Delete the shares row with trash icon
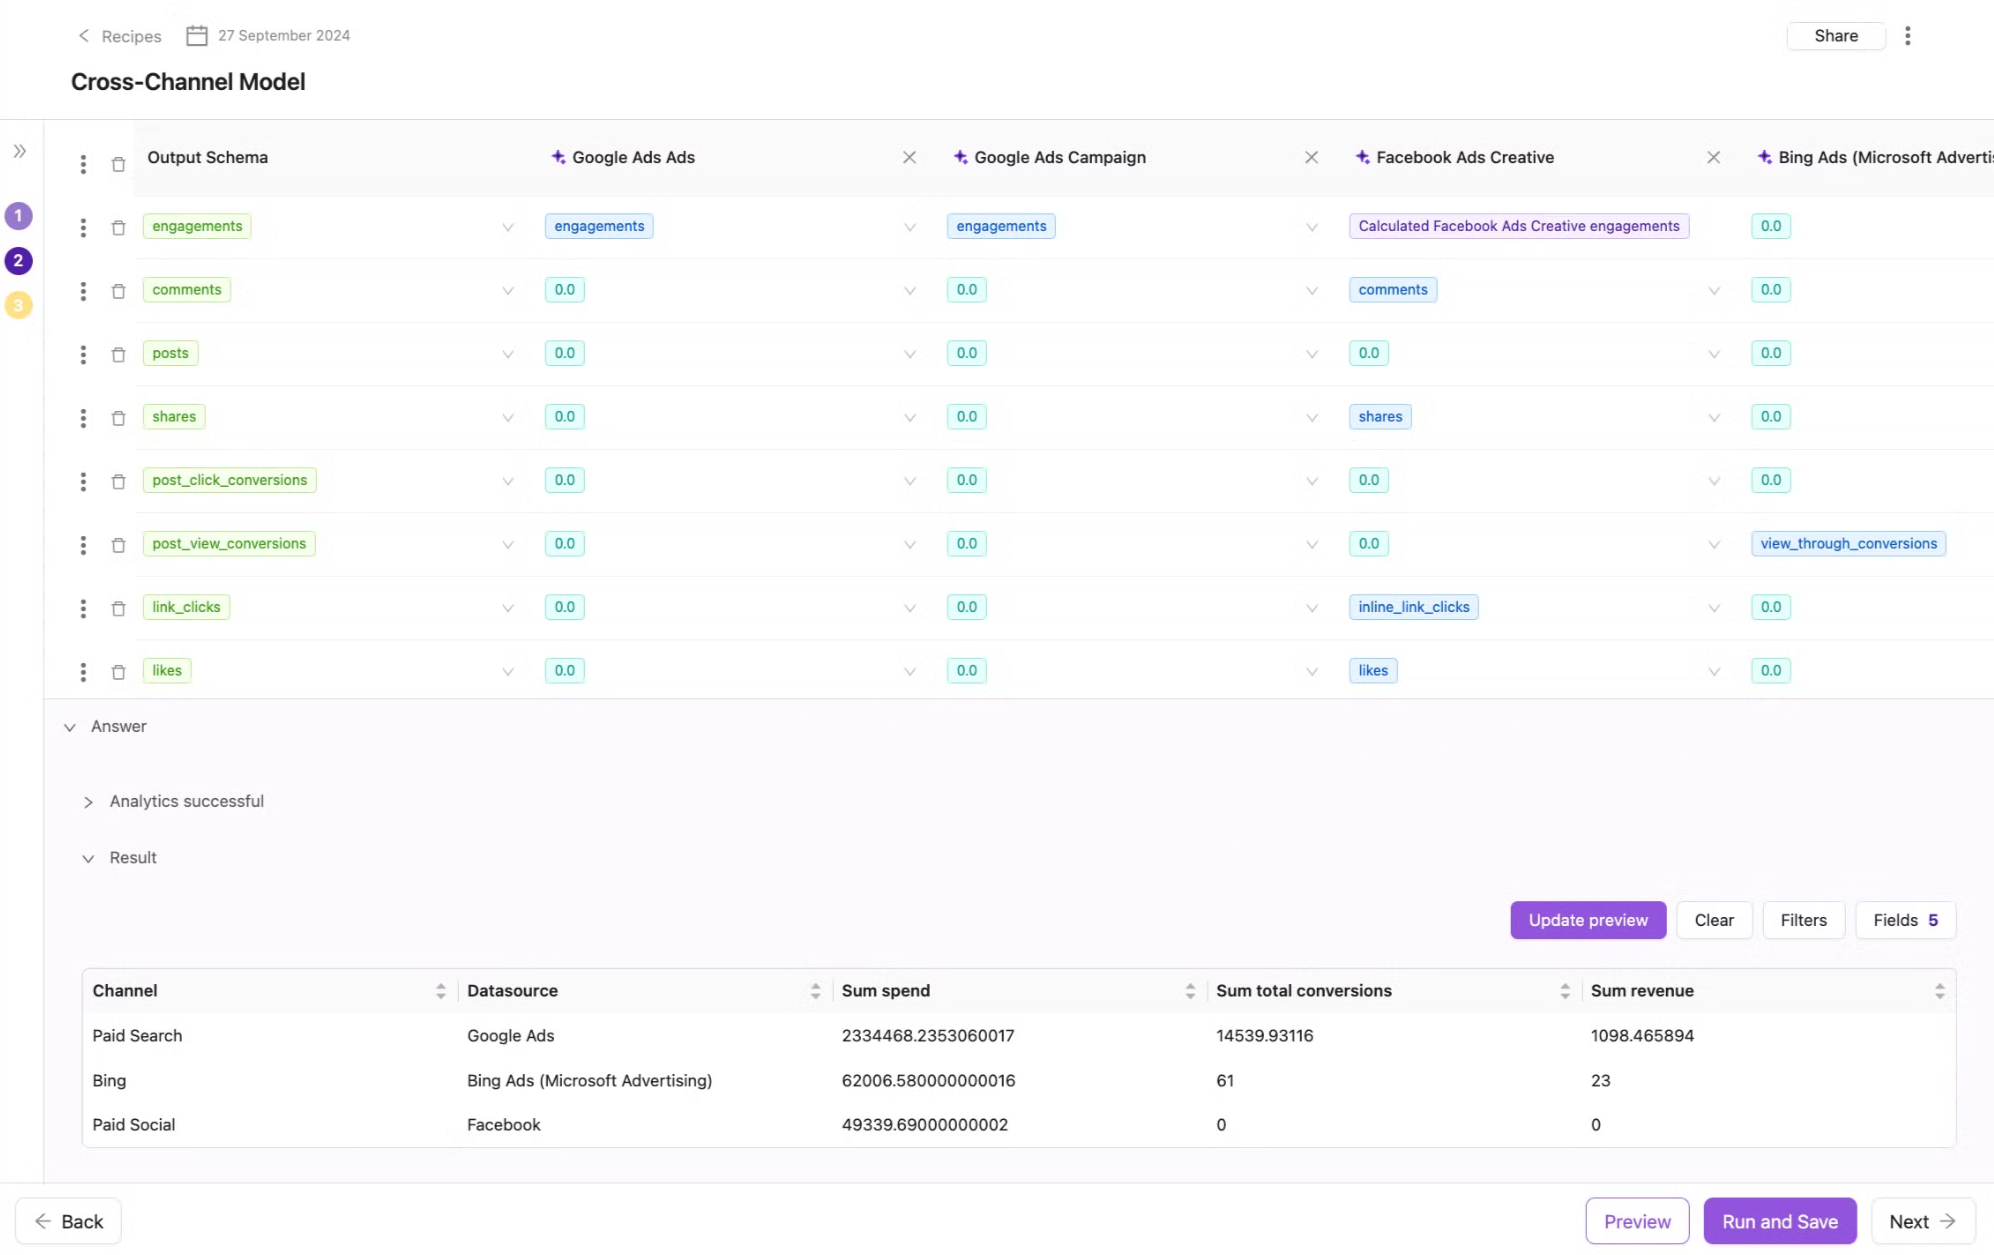 pyautogui.click(x=118, y=418)
